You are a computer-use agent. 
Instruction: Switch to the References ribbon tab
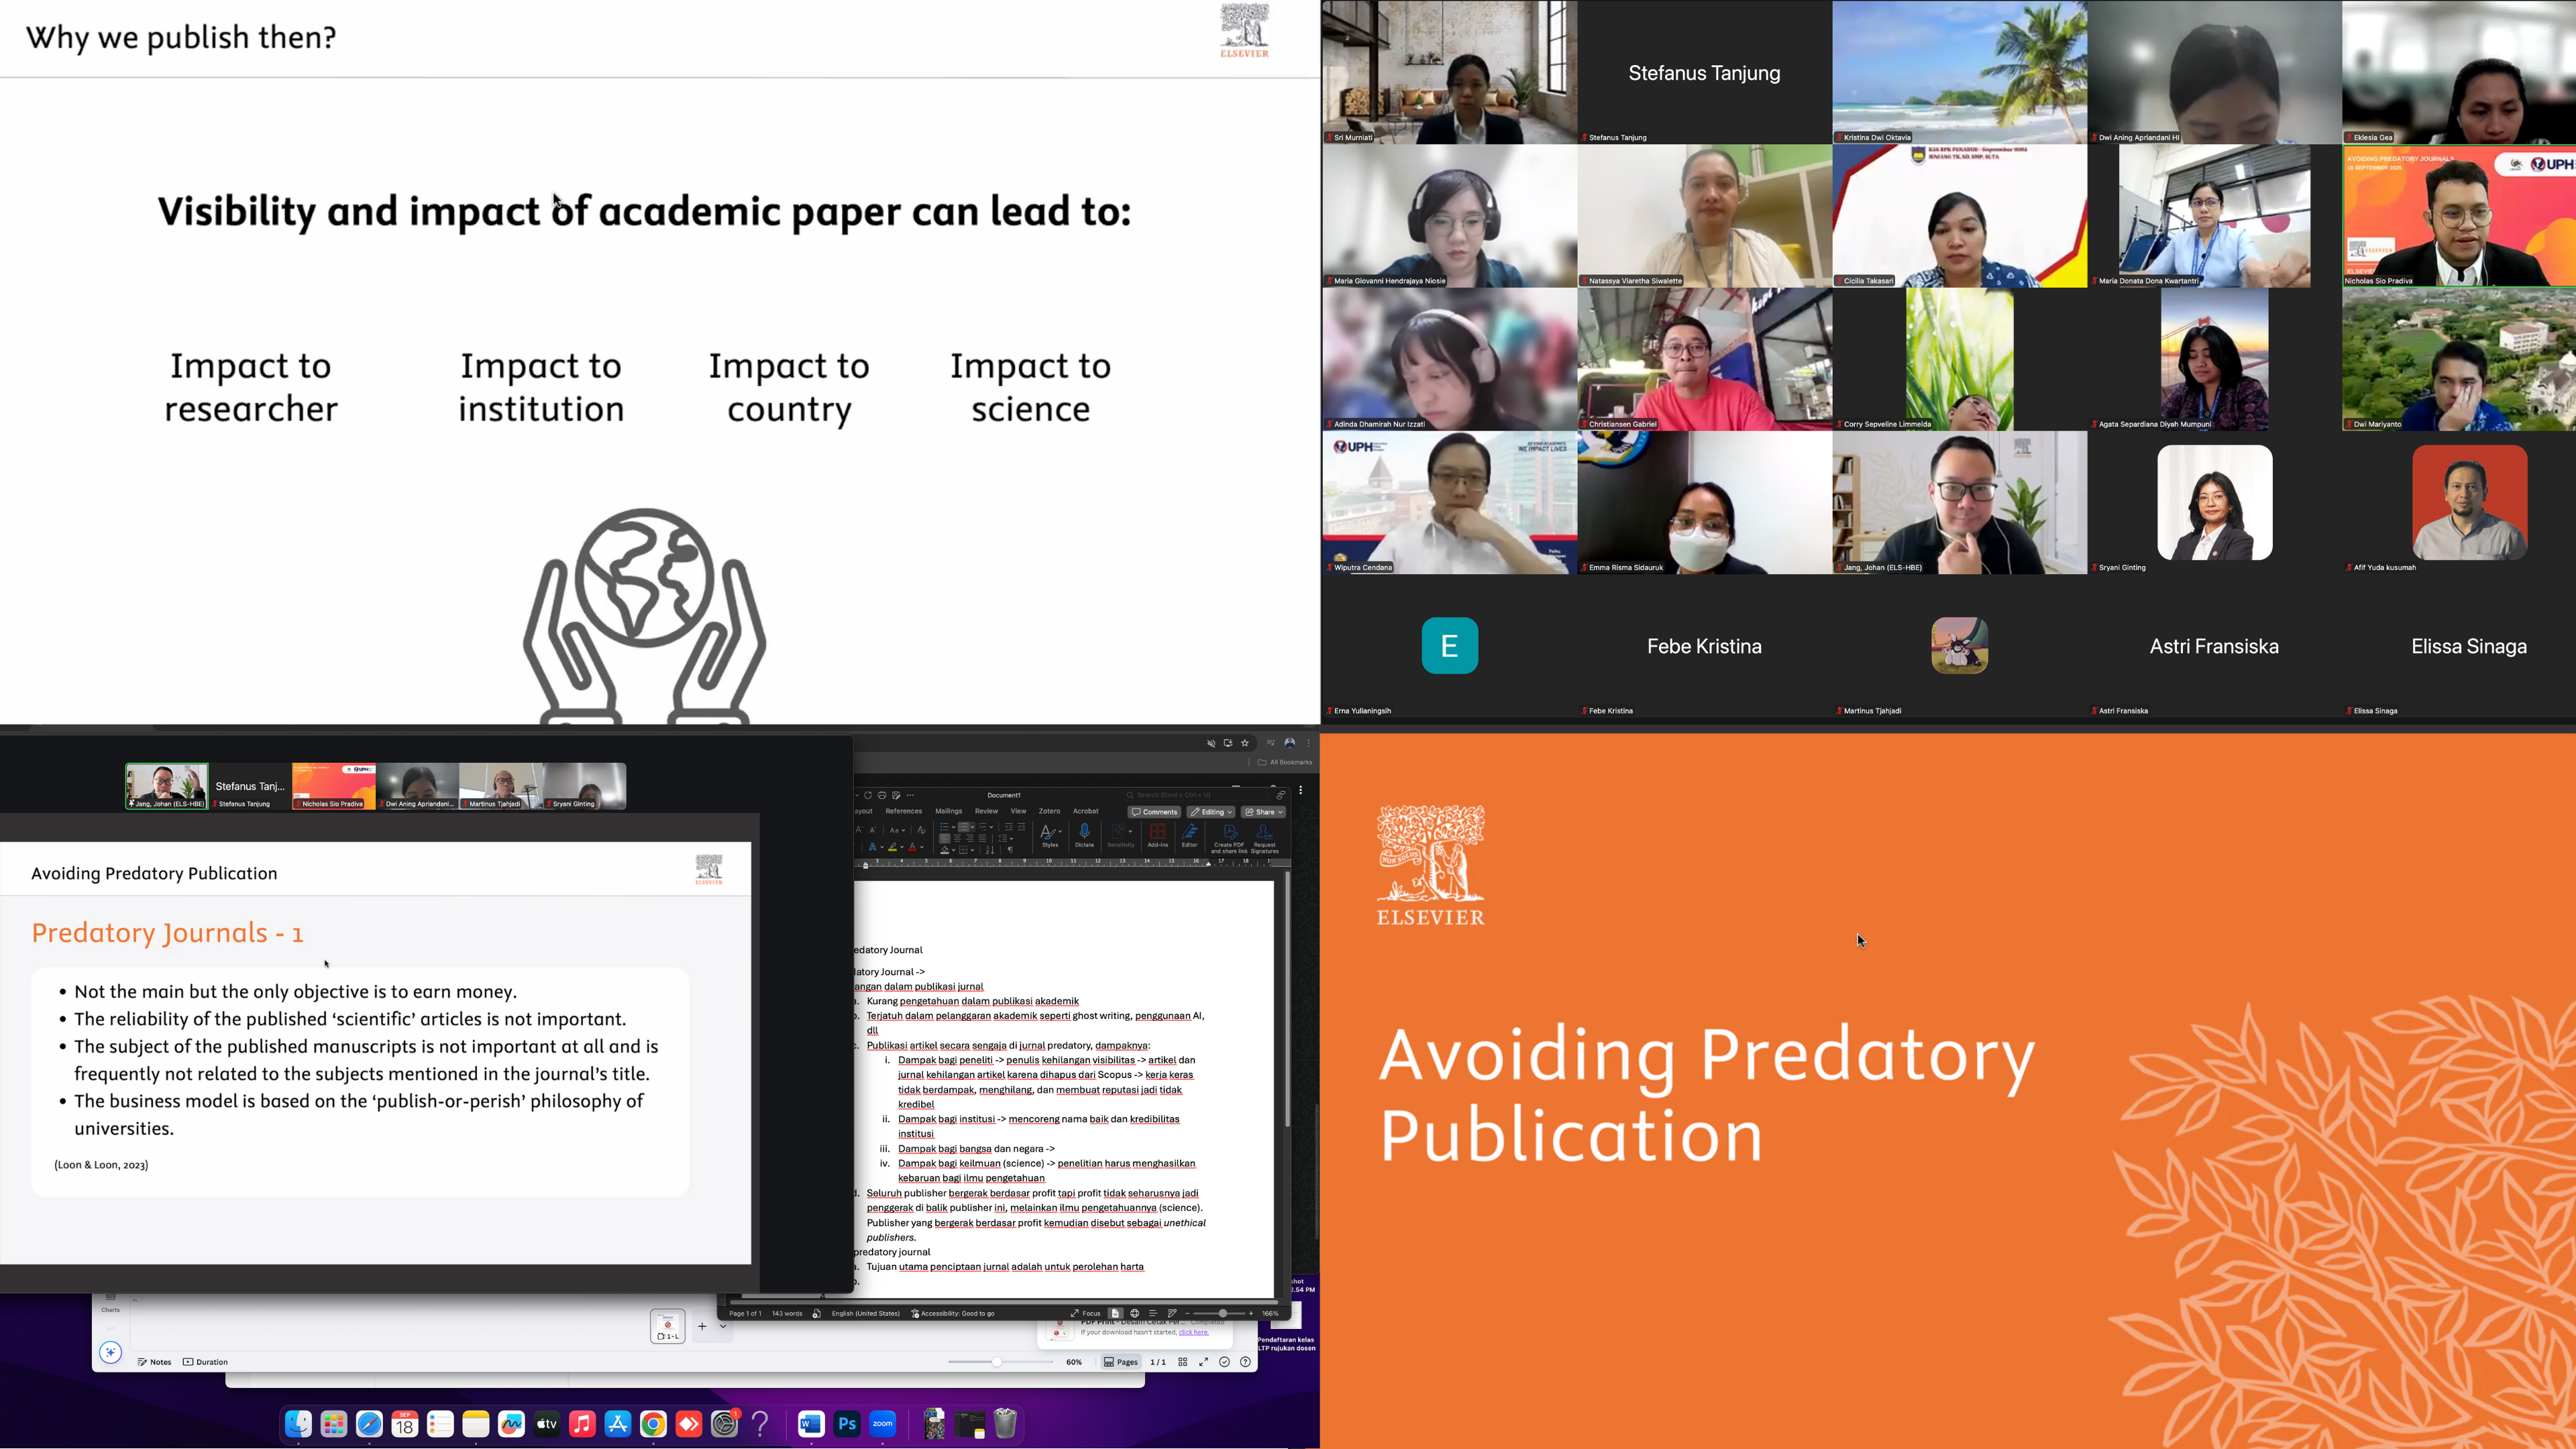pos(903,811)
